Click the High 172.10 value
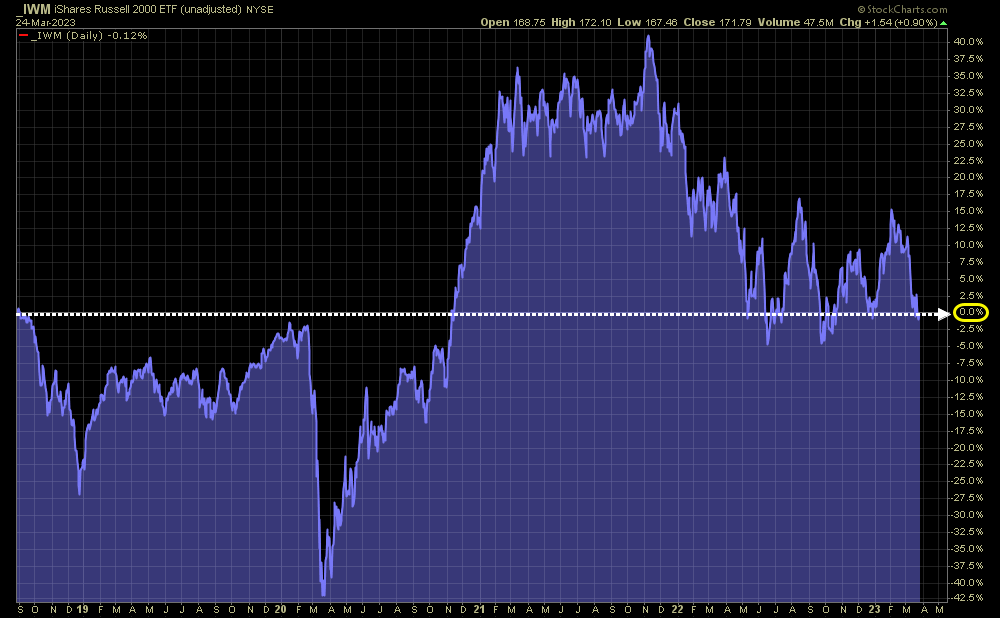Image resolution: width=1000 pixels, height=618 pixels. coord(581,22)
